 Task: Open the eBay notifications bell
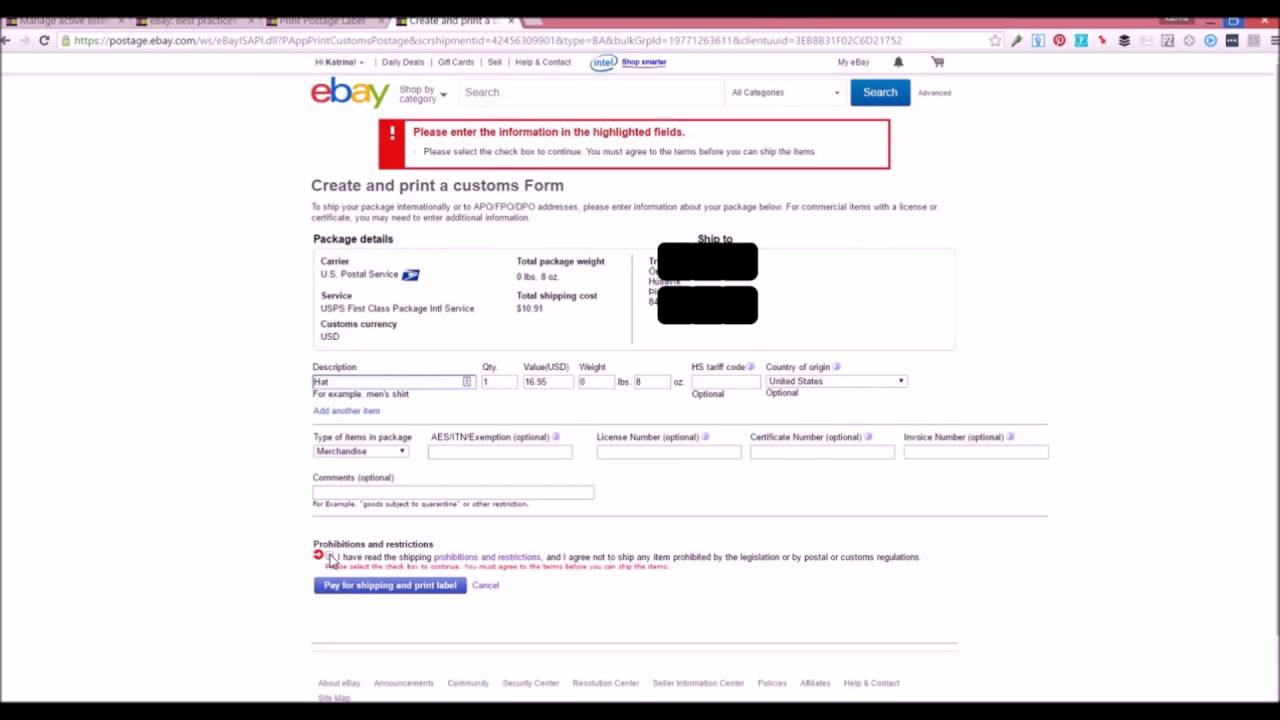point(898,62)
